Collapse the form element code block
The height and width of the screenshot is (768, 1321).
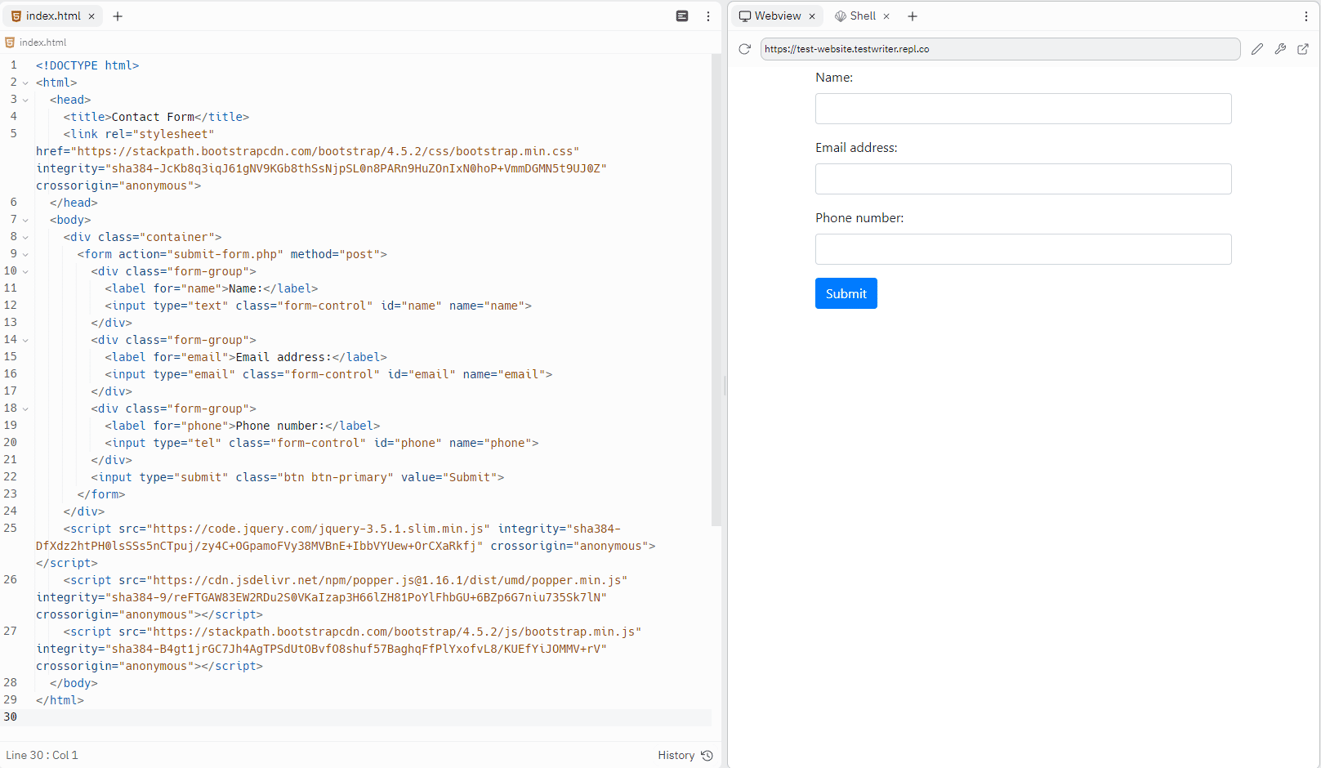coord(25,253)
